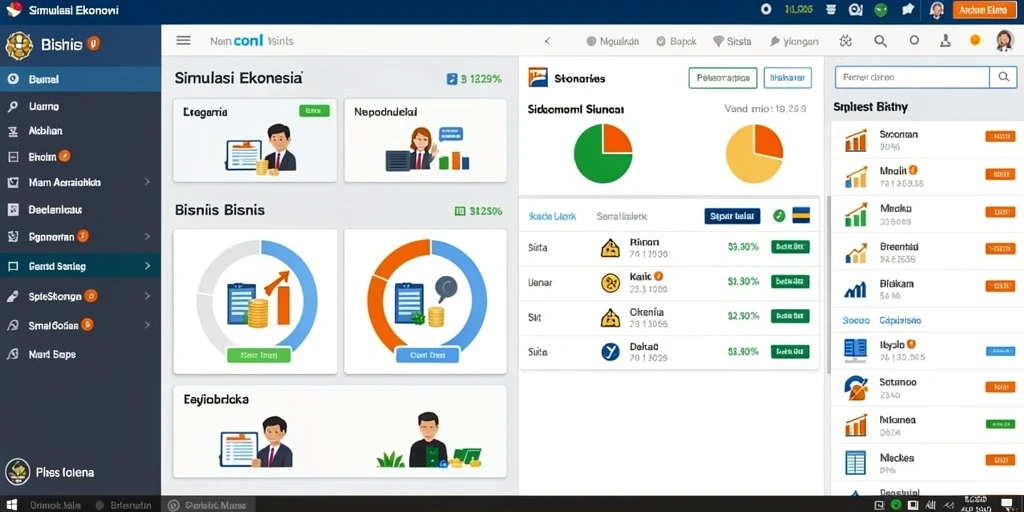Click the magnifier icon in top toolbar

[x=880, y=41]
